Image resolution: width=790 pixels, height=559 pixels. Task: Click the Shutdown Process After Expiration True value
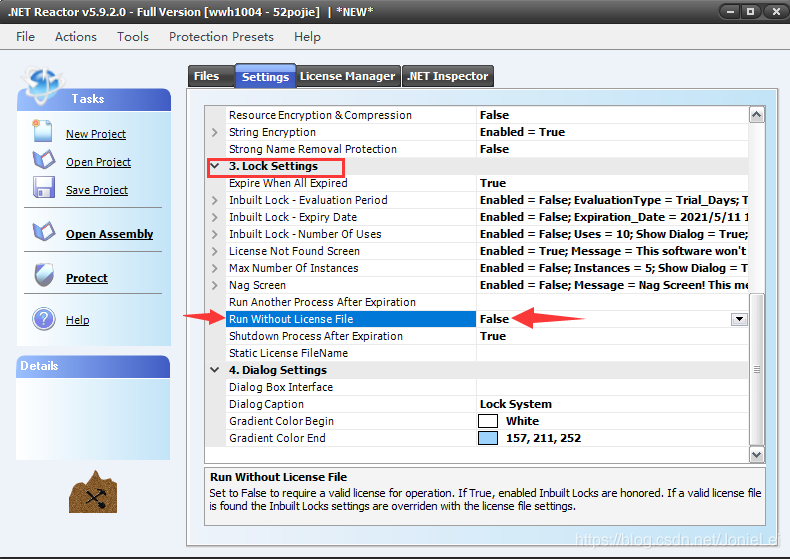tap(493, 336)
